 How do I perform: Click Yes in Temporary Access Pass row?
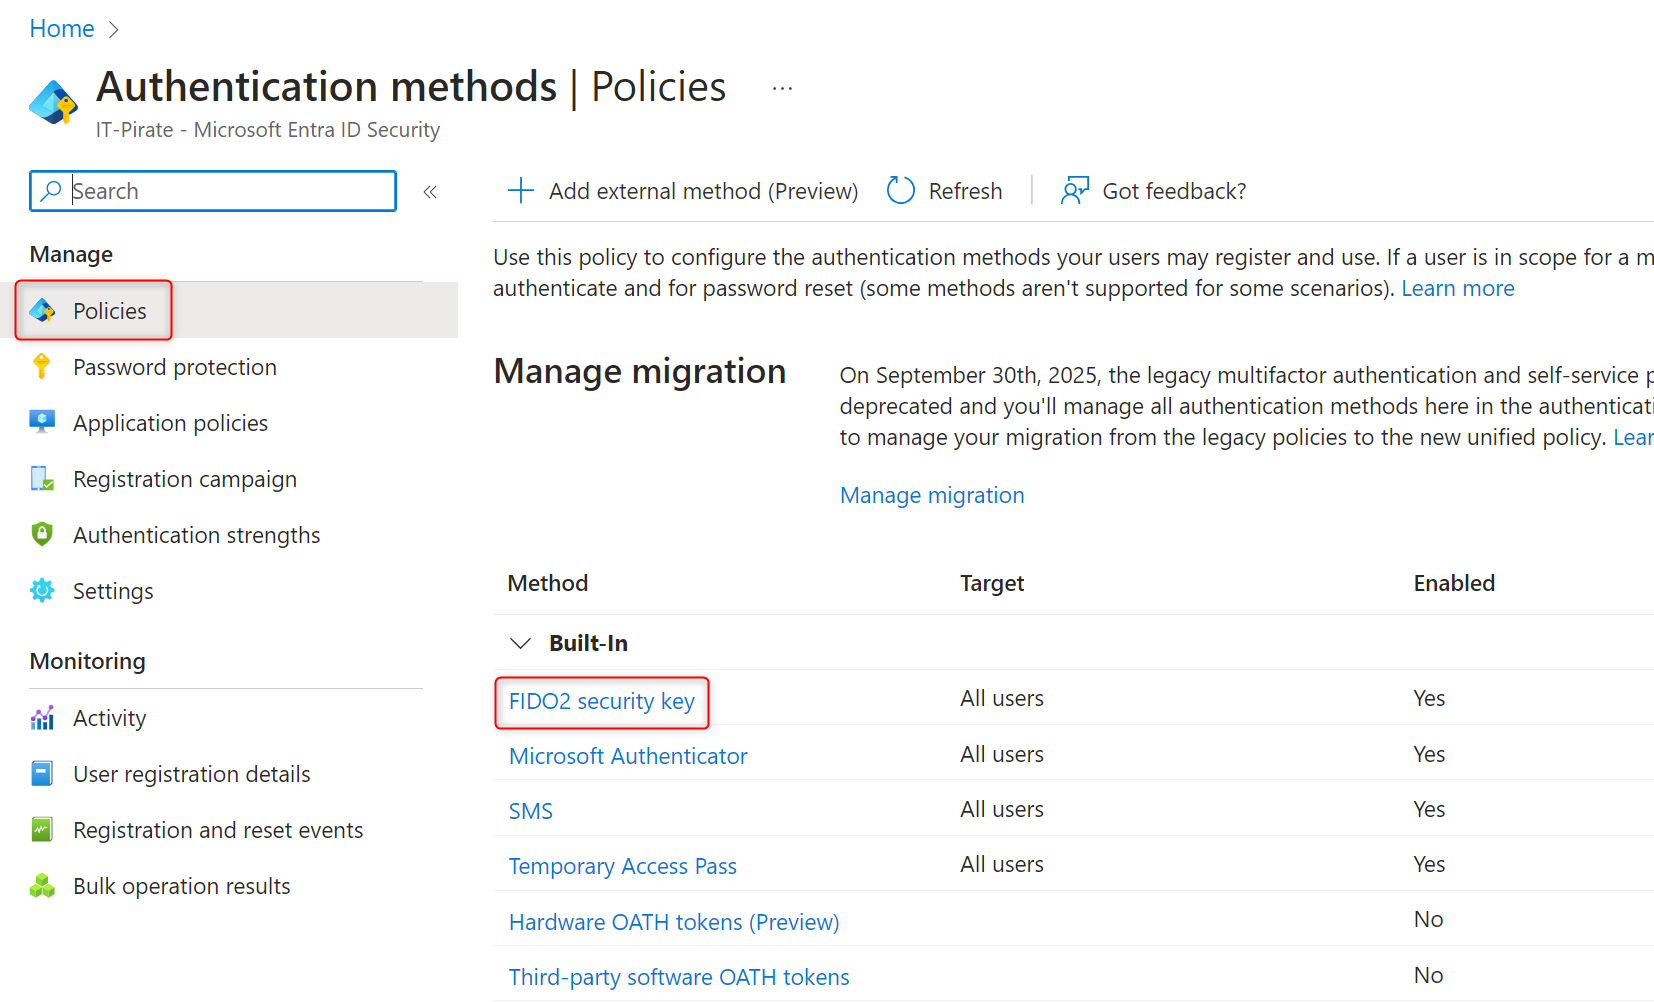[1429, 864]
